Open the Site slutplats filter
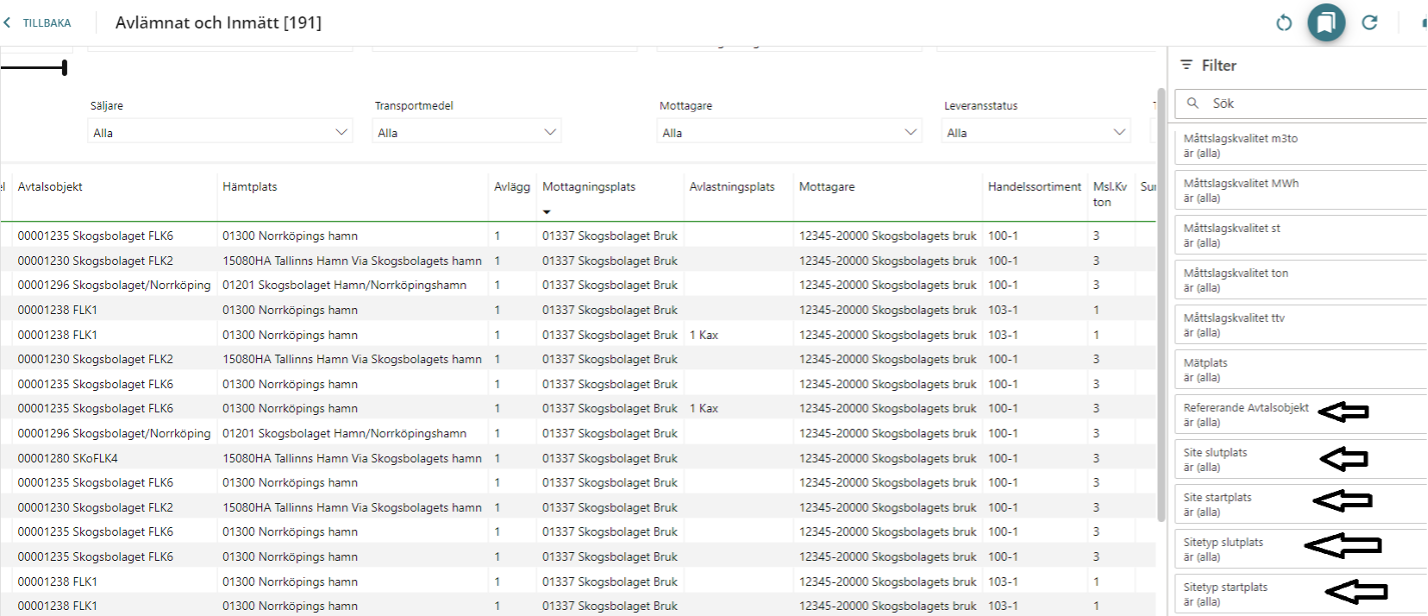 1301,460
